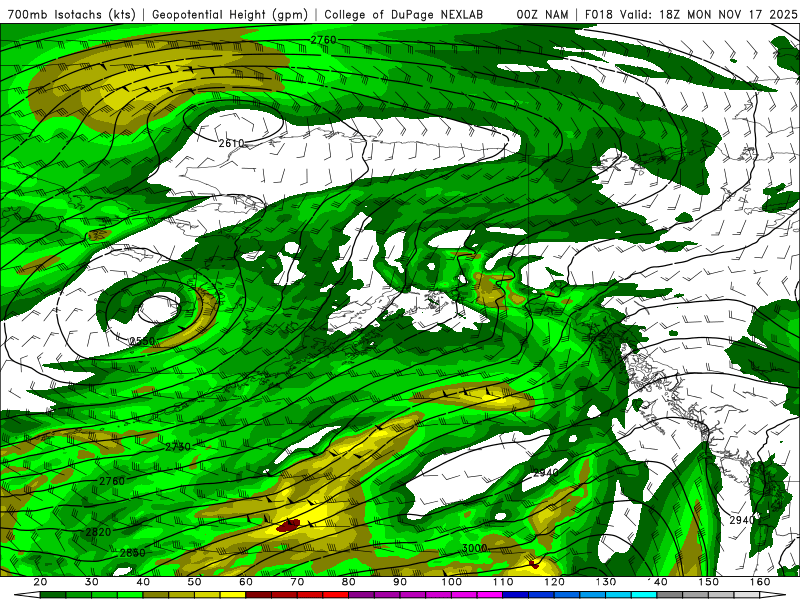Screen dimensions: 800x600
Task: Click the 40 knot value on the color scale
Action: click(143, 582)
